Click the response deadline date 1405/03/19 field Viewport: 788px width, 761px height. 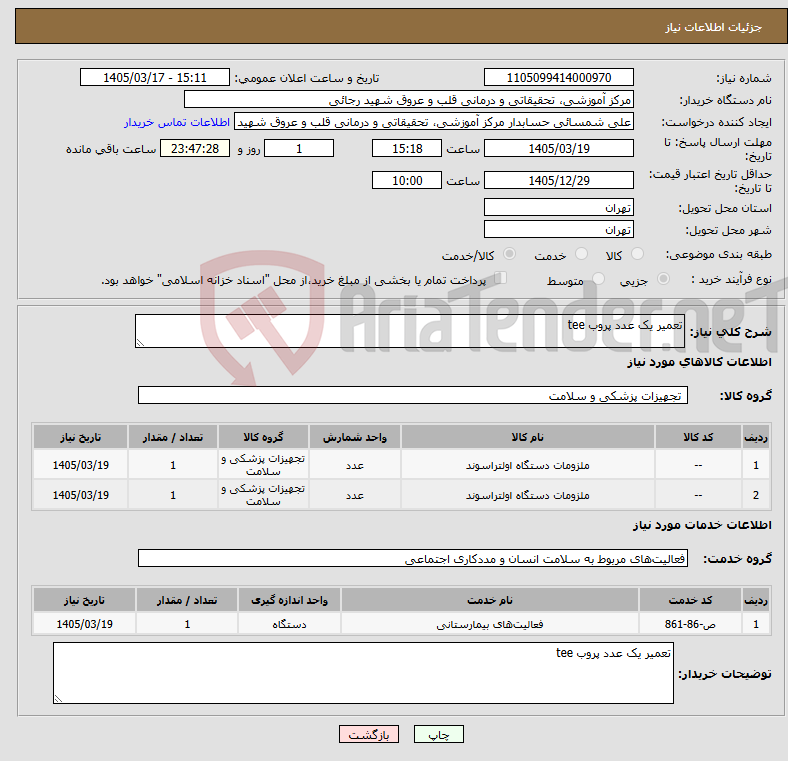click(x=558, y=148)
